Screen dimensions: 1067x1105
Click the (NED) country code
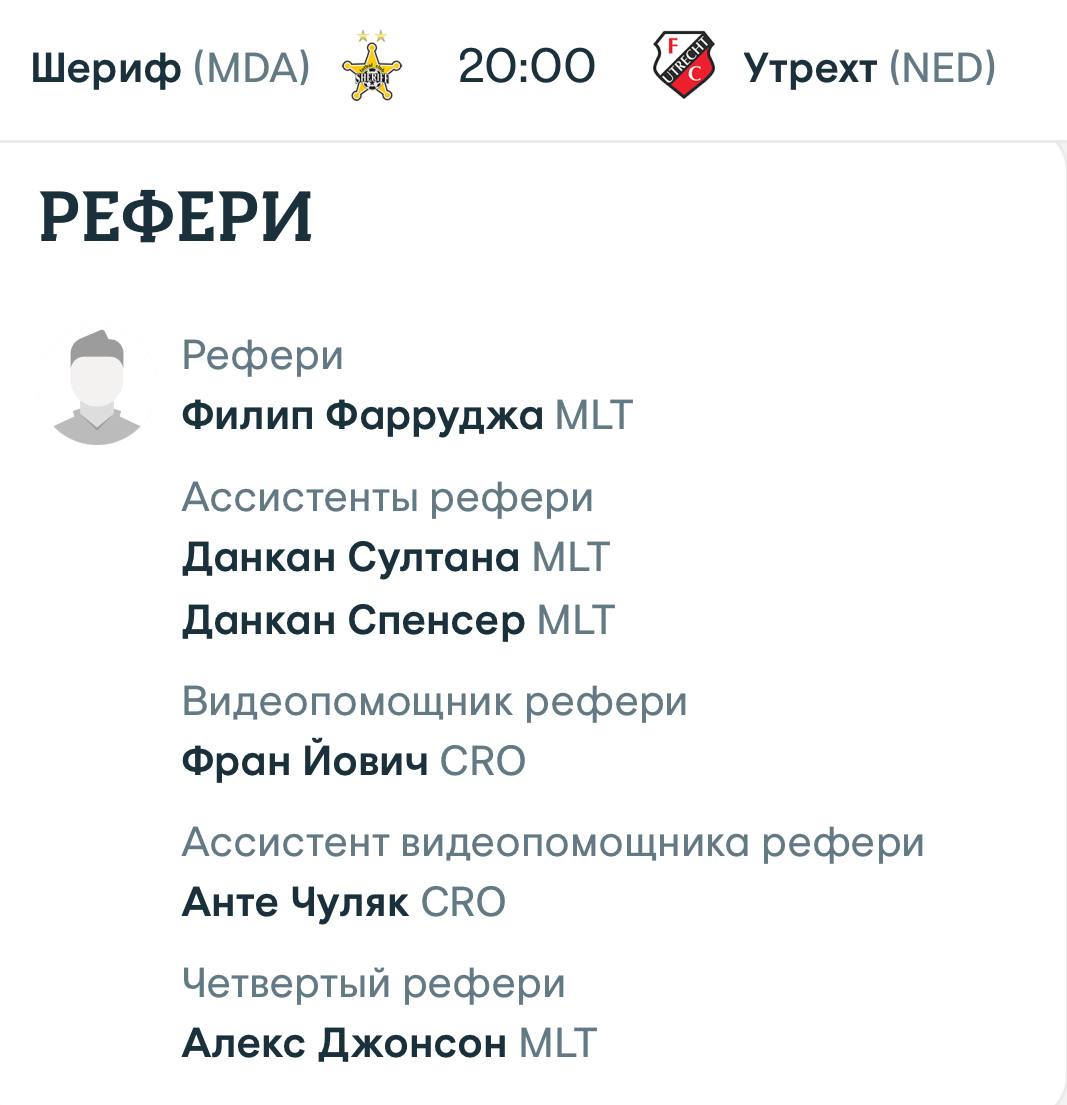pos(942,68)
